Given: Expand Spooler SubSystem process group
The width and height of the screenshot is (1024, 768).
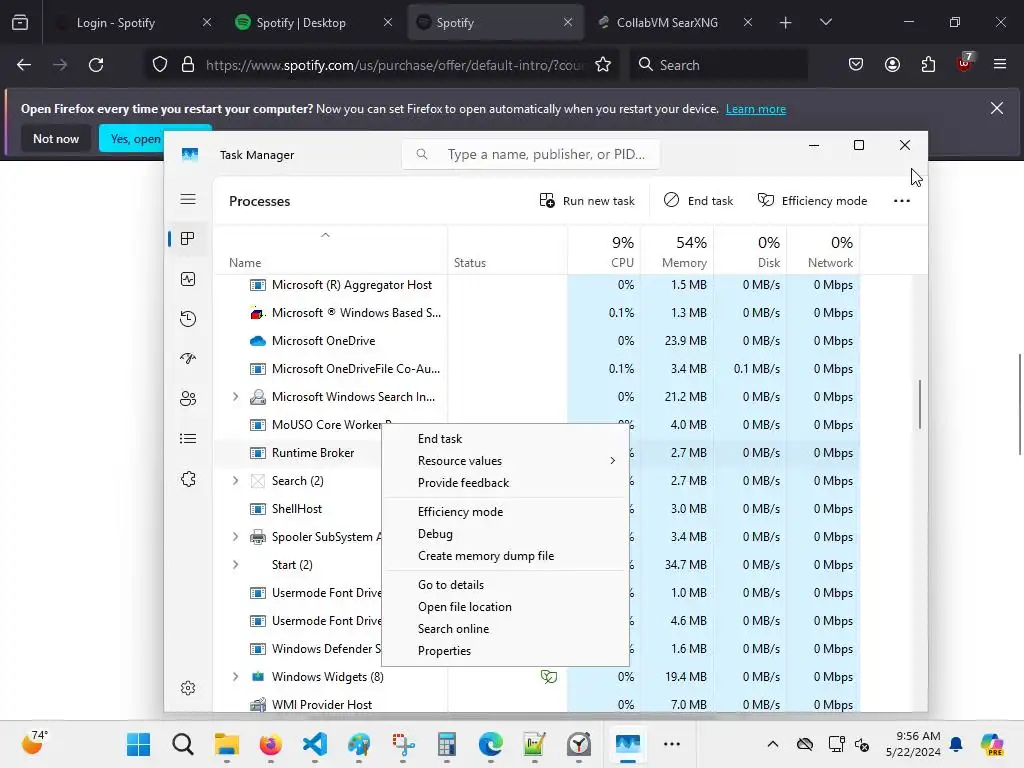Looking at the screenshot, I should coord(235,537).
